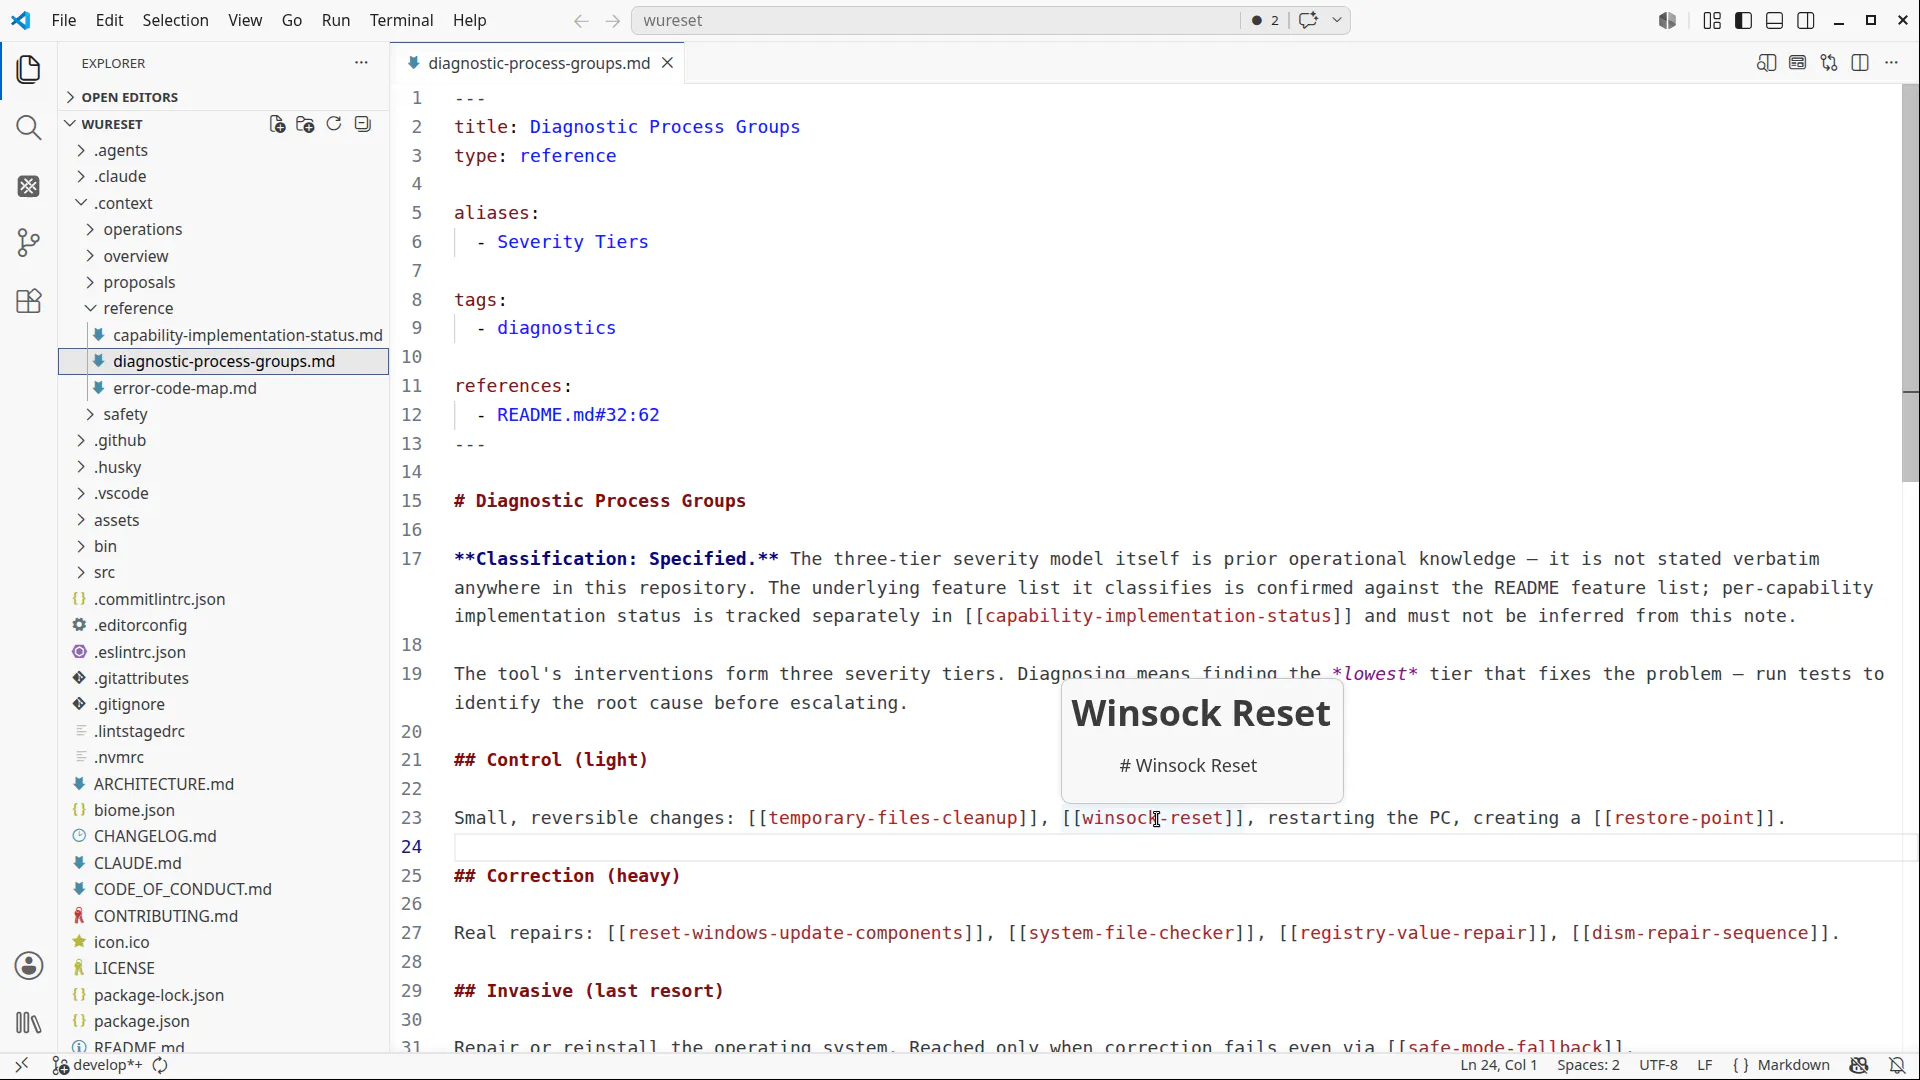This screenshot has height=1080, width=1920.
Task: Open package.json in explorer
Action: coord(141,1021)
